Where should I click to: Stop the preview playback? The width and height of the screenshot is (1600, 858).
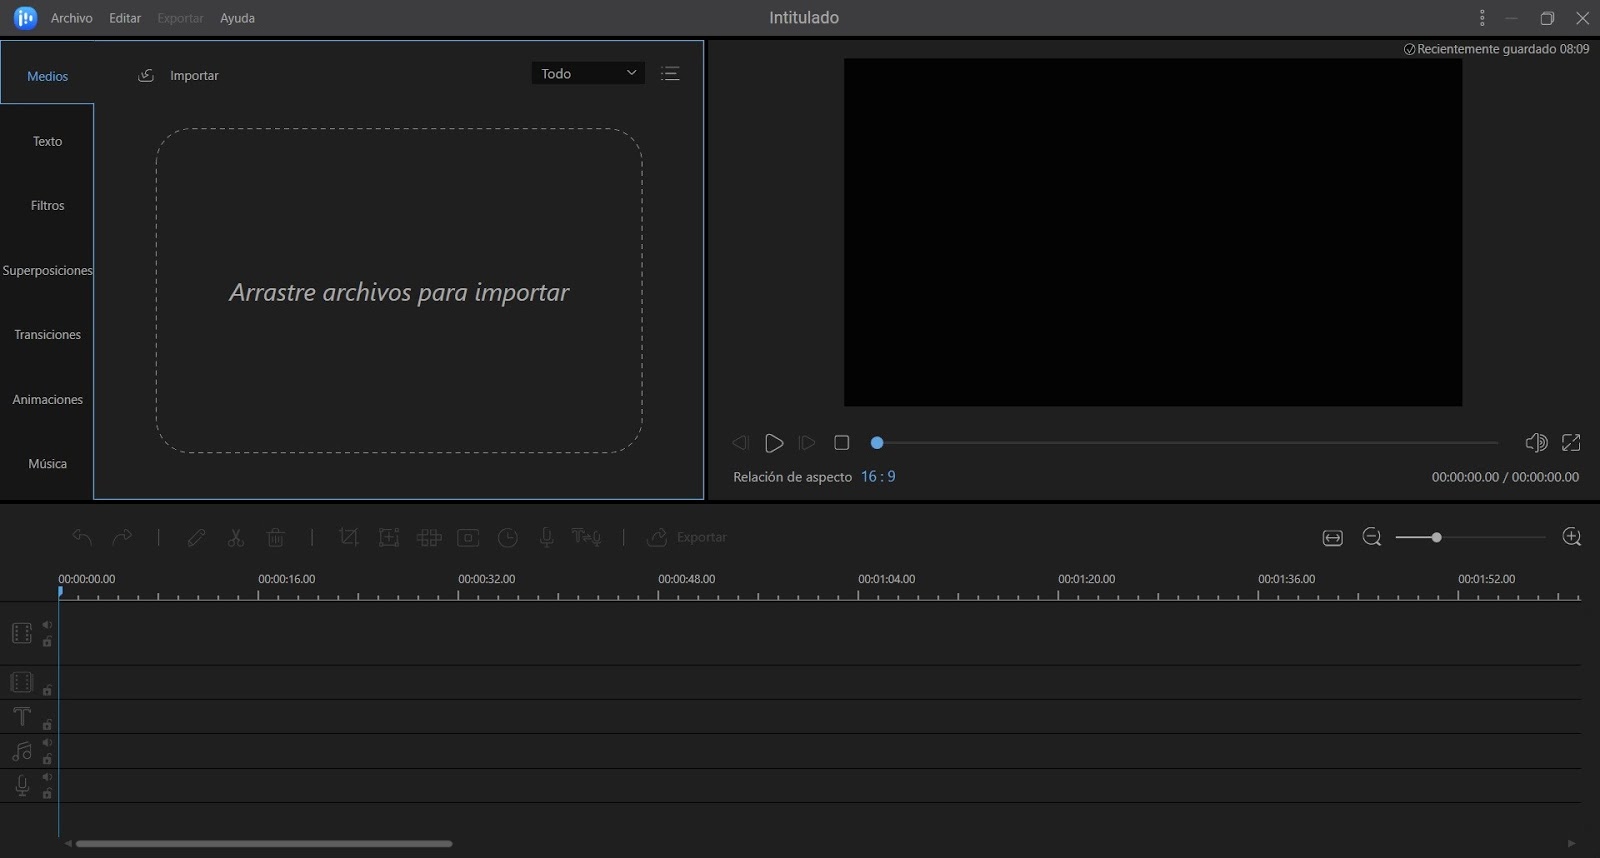click(x=842, y=443)
